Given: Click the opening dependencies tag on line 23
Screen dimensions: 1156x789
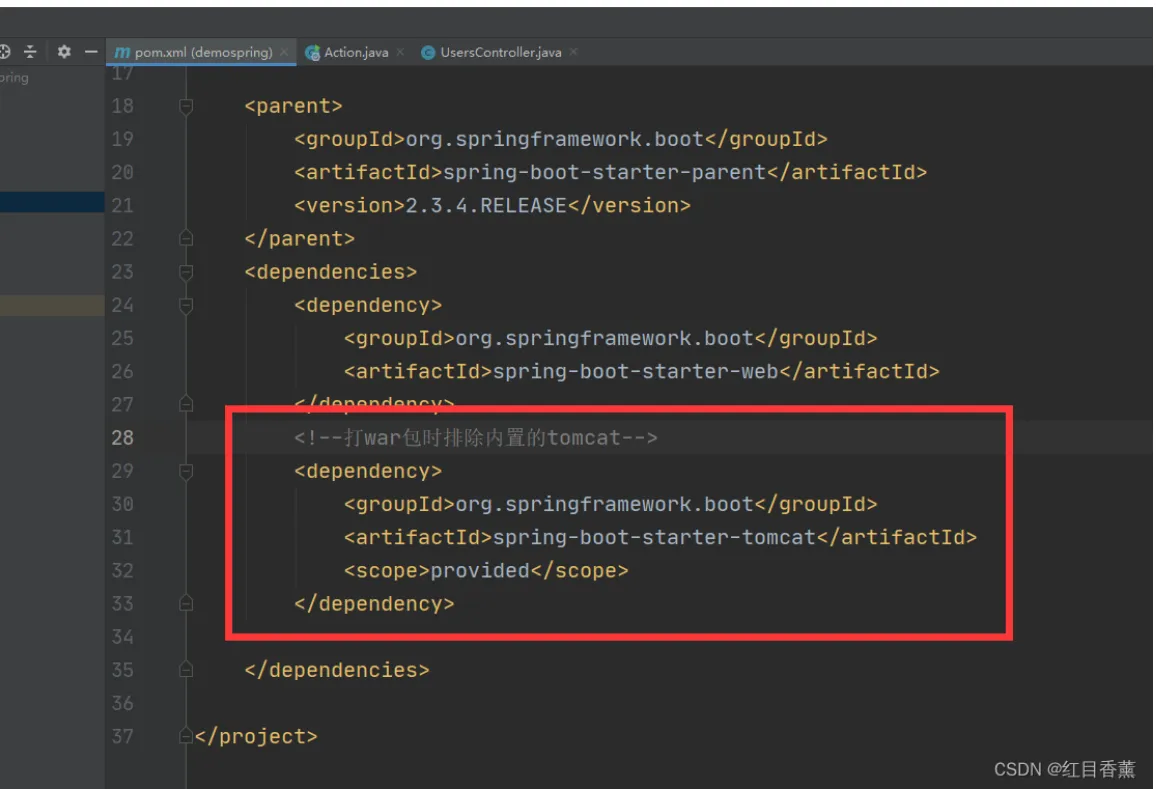Looking at the screenshot, I should pyautogui.click(x=330, y=272).
